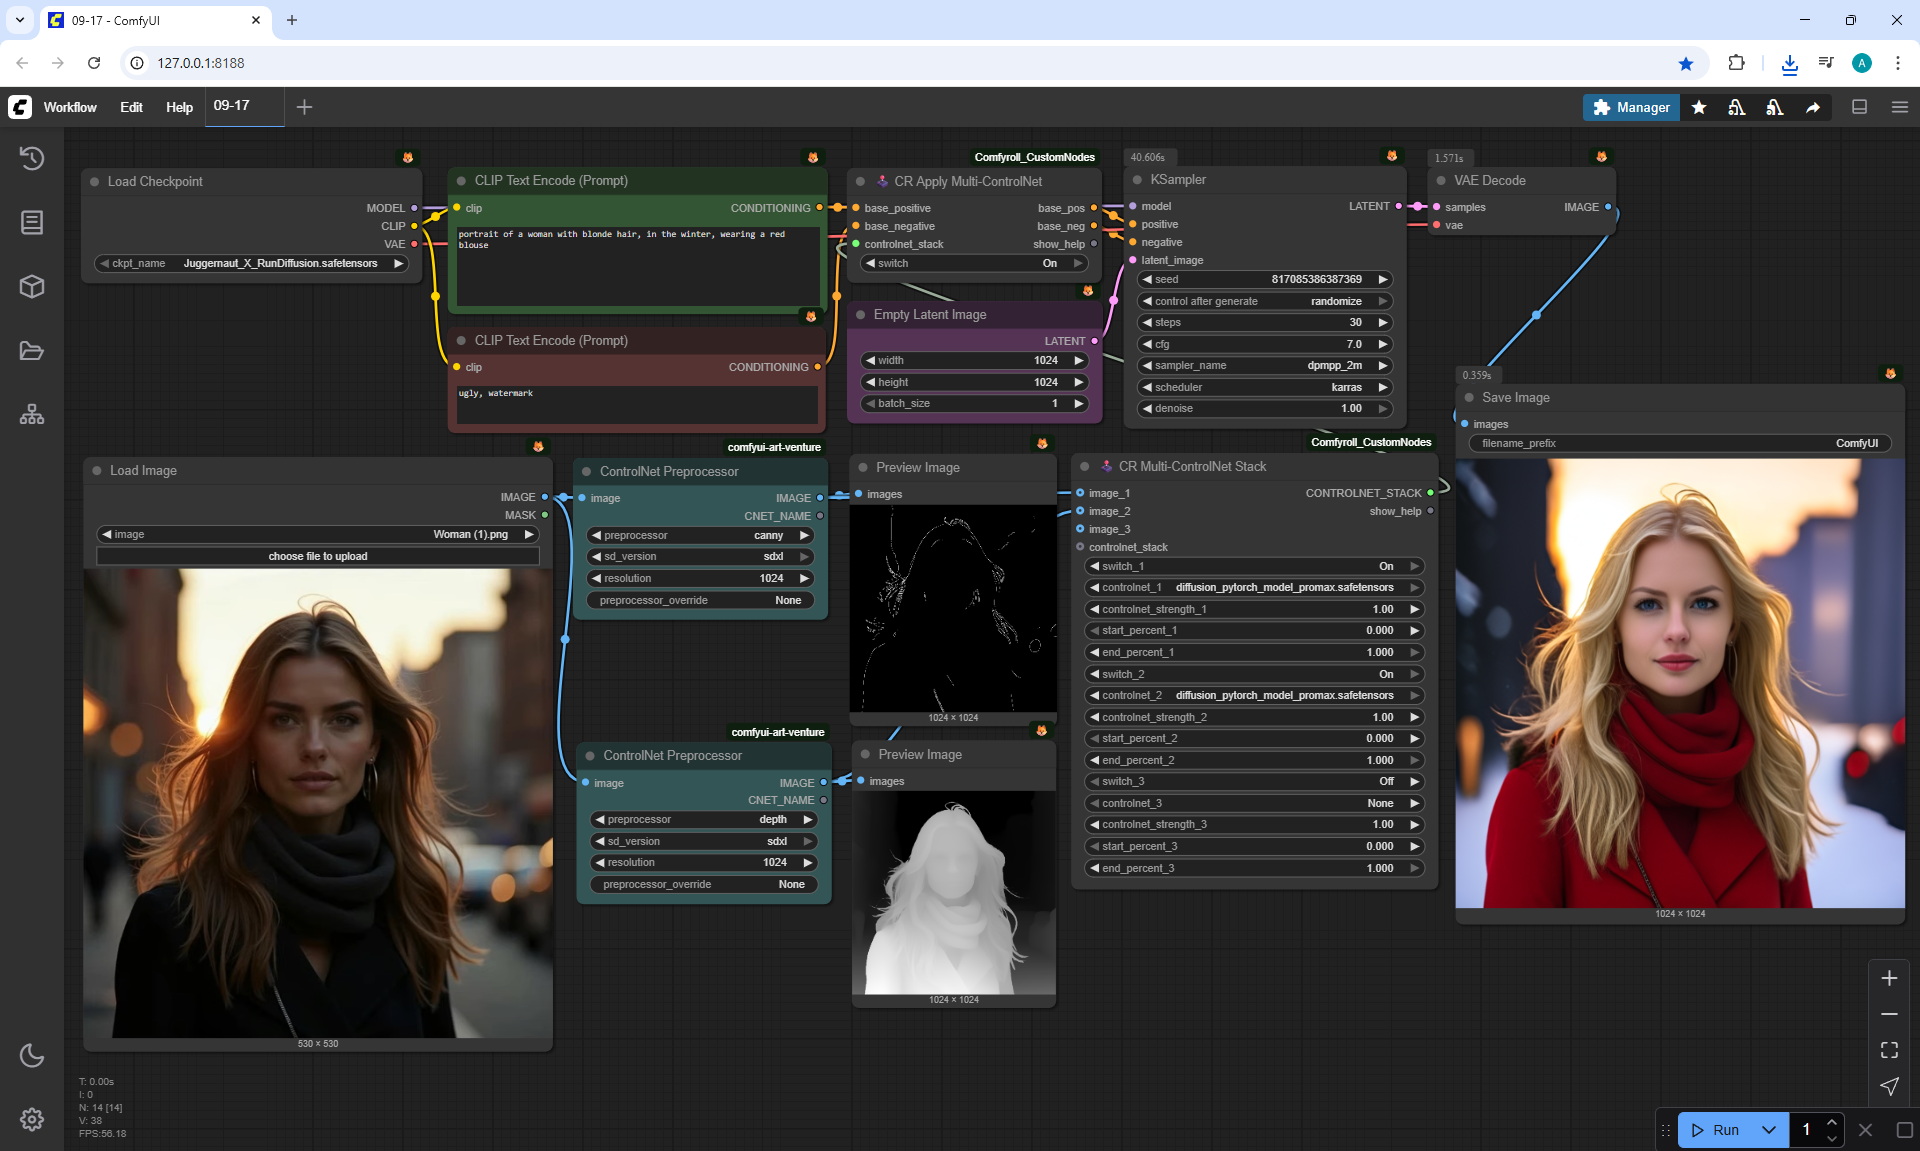Toggle switch in CR Apply Multi-ControlNet
This screenshot has width=1920, height=1151.
click(974, 263)
